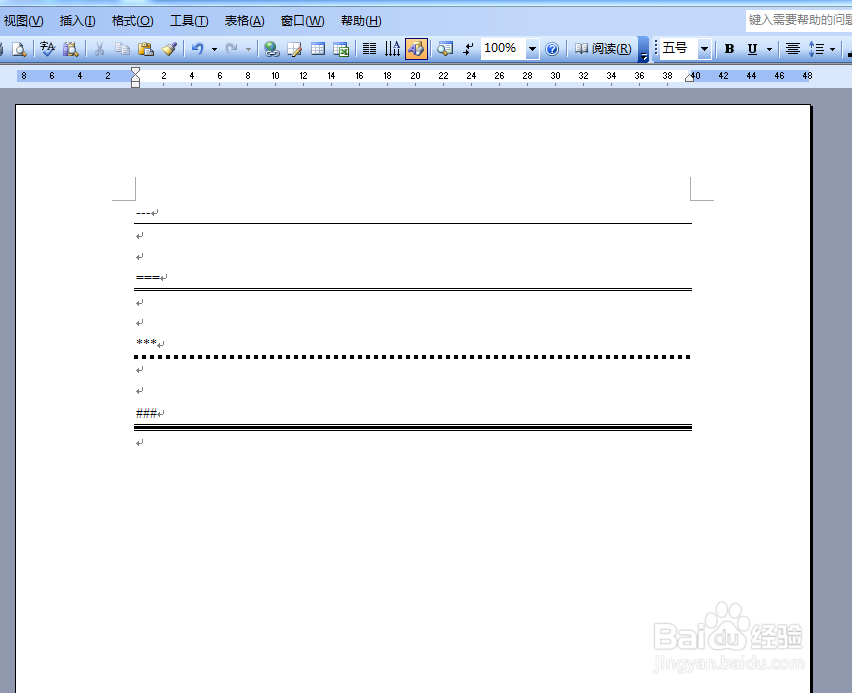This screenshot has width=852, height=693.
Task: Open the 100% zoom dropdown arrow
Action: [532, 49]
